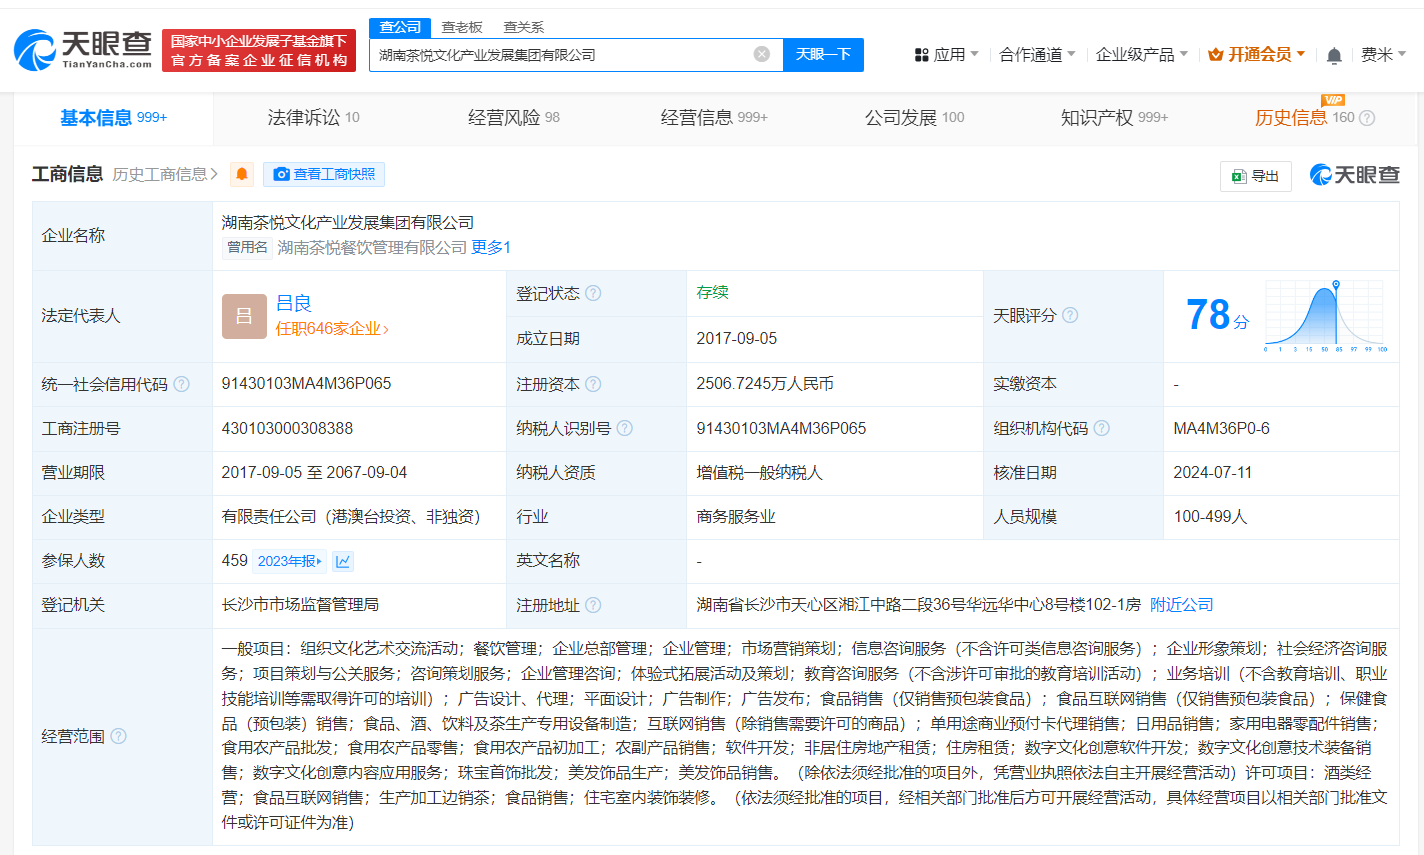Switch to the 查老板 tab
This screenshot has width=1424, height=855.
464,27
